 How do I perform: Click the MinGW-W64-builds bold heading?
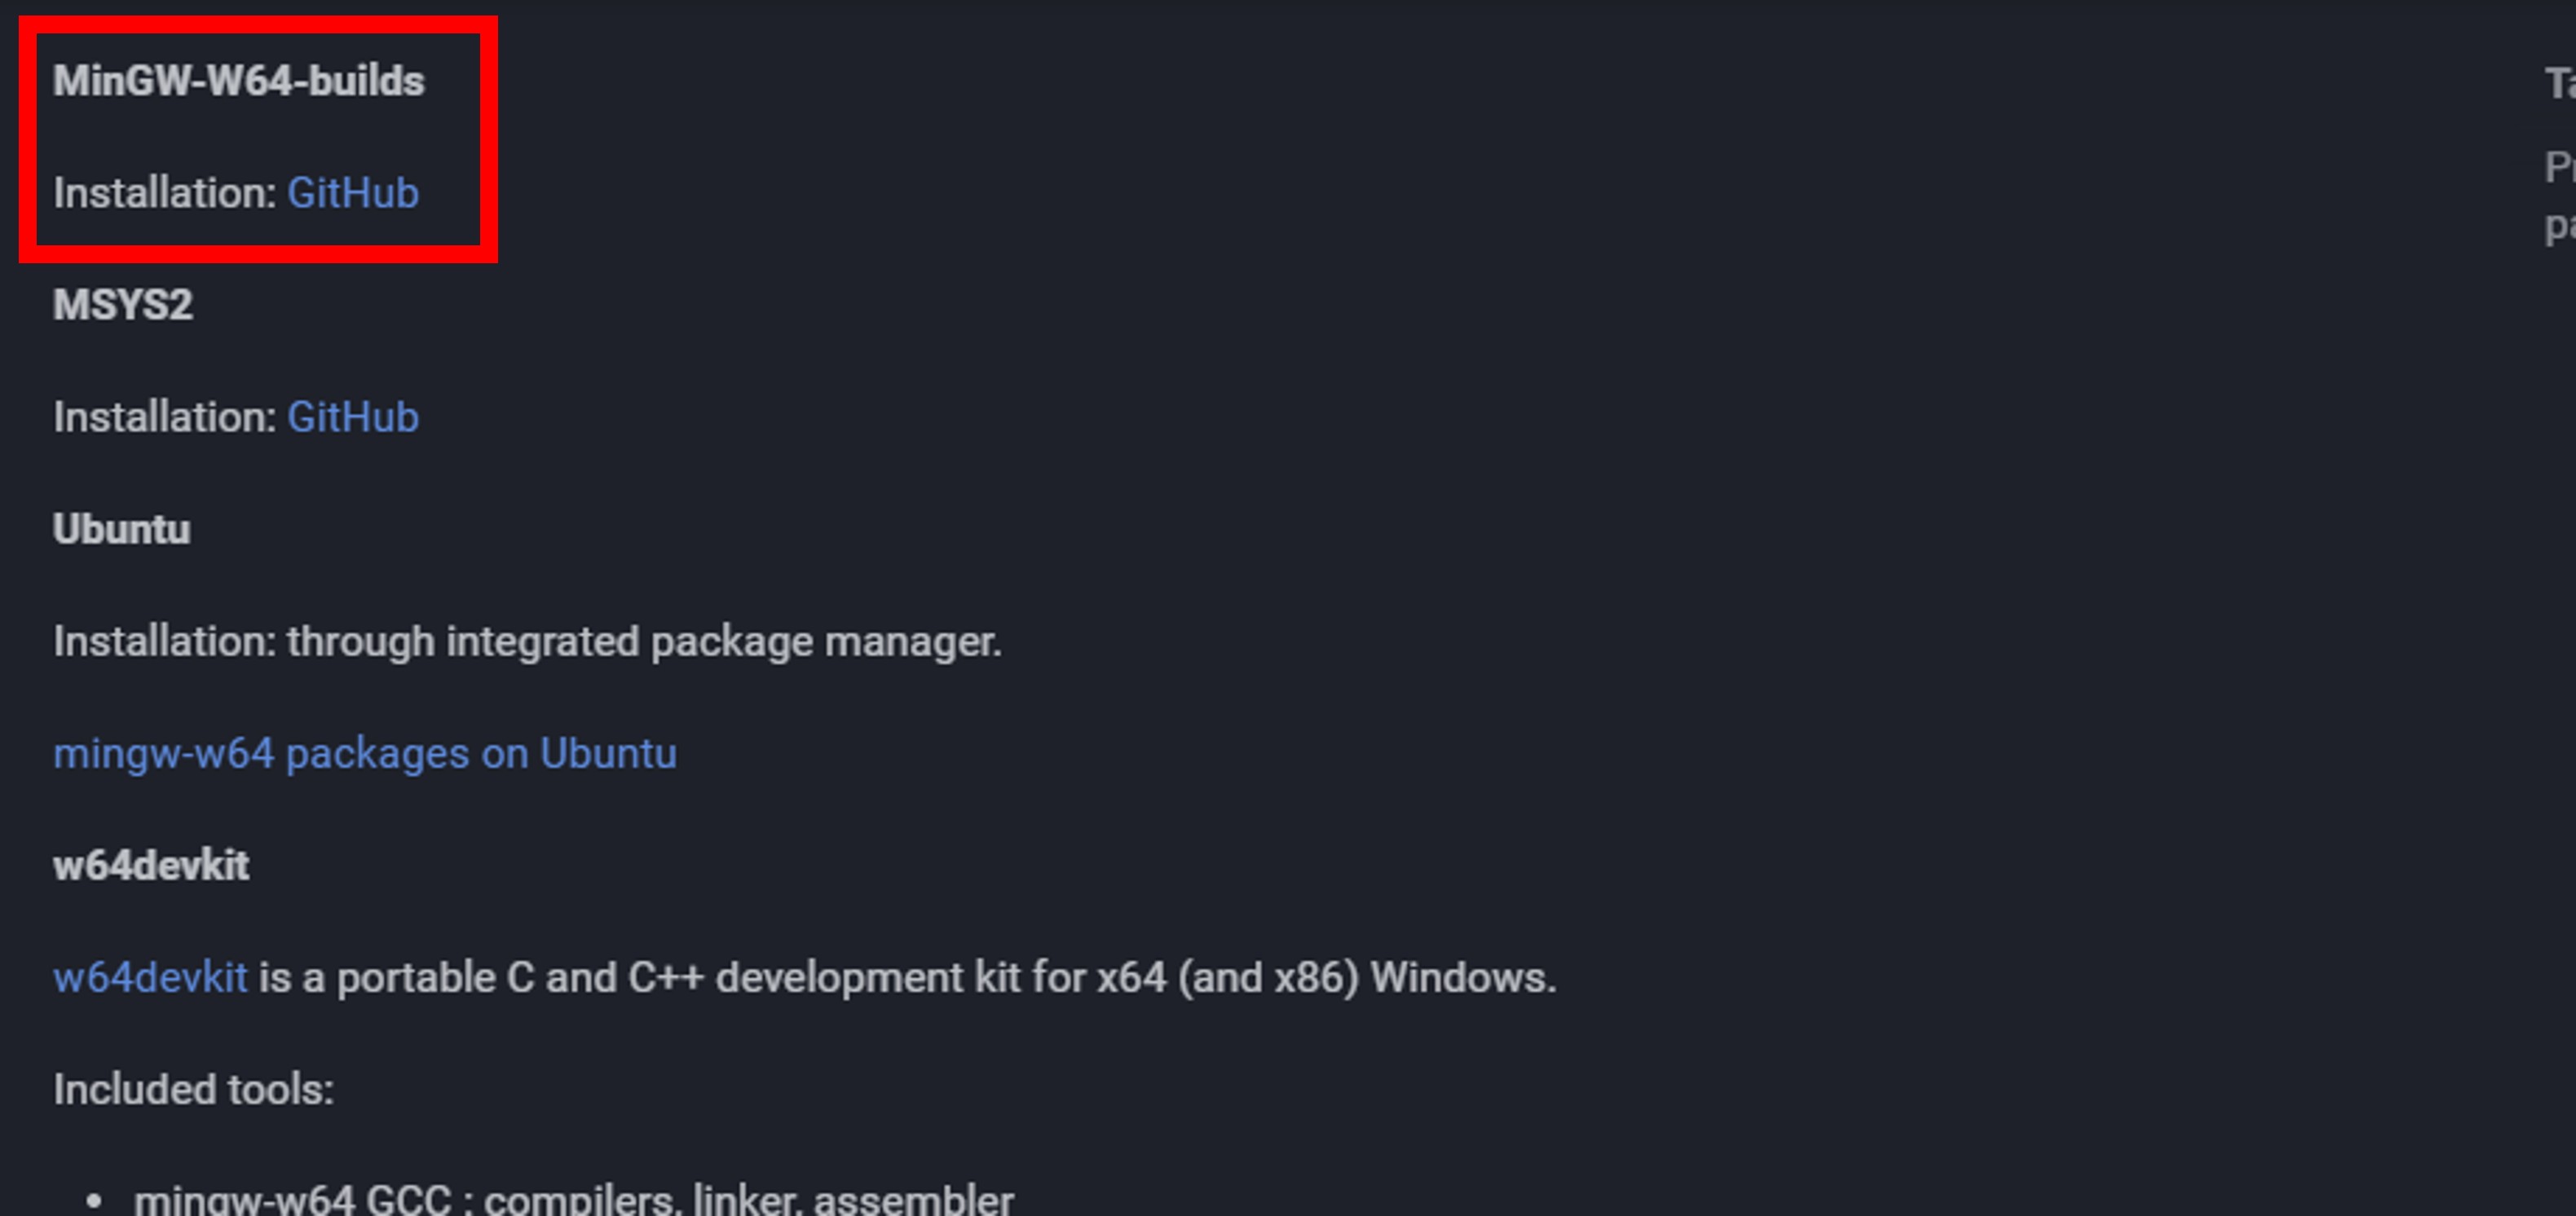click(x=238, y=81)
